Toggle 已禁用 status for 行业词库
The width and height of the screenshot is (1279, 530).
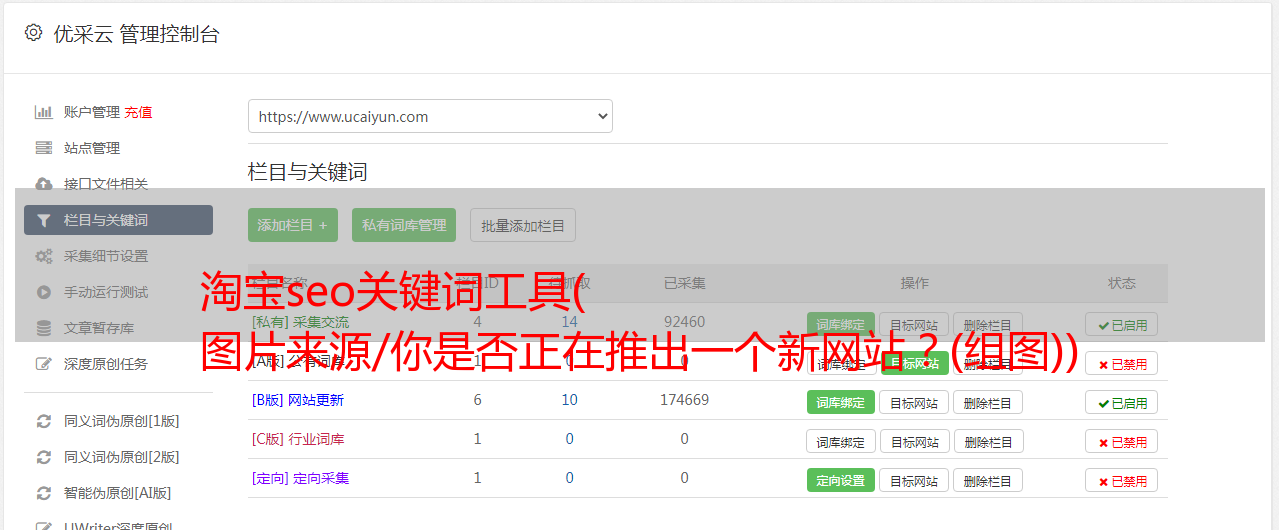pyautogui.click(x=1122, y=442)
